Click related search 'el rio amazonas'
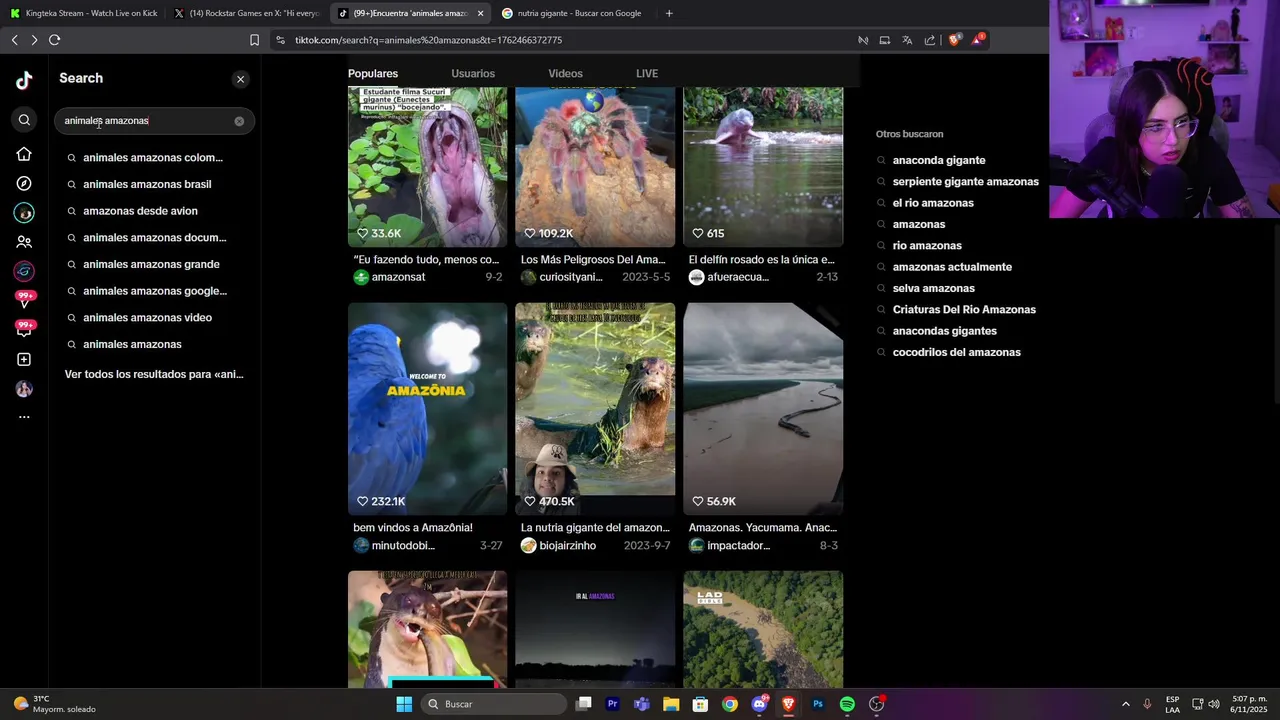Image resolution: width=1280 pixels, height=720 pixels. [933, 203]
